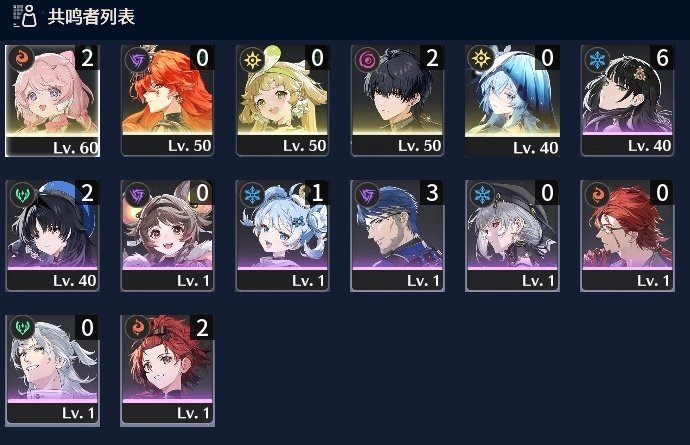Screen dimensions: 690x445
Task: Open the blue-hooded Lv. 40 spectro character
Action: click(x=512, y=101)
